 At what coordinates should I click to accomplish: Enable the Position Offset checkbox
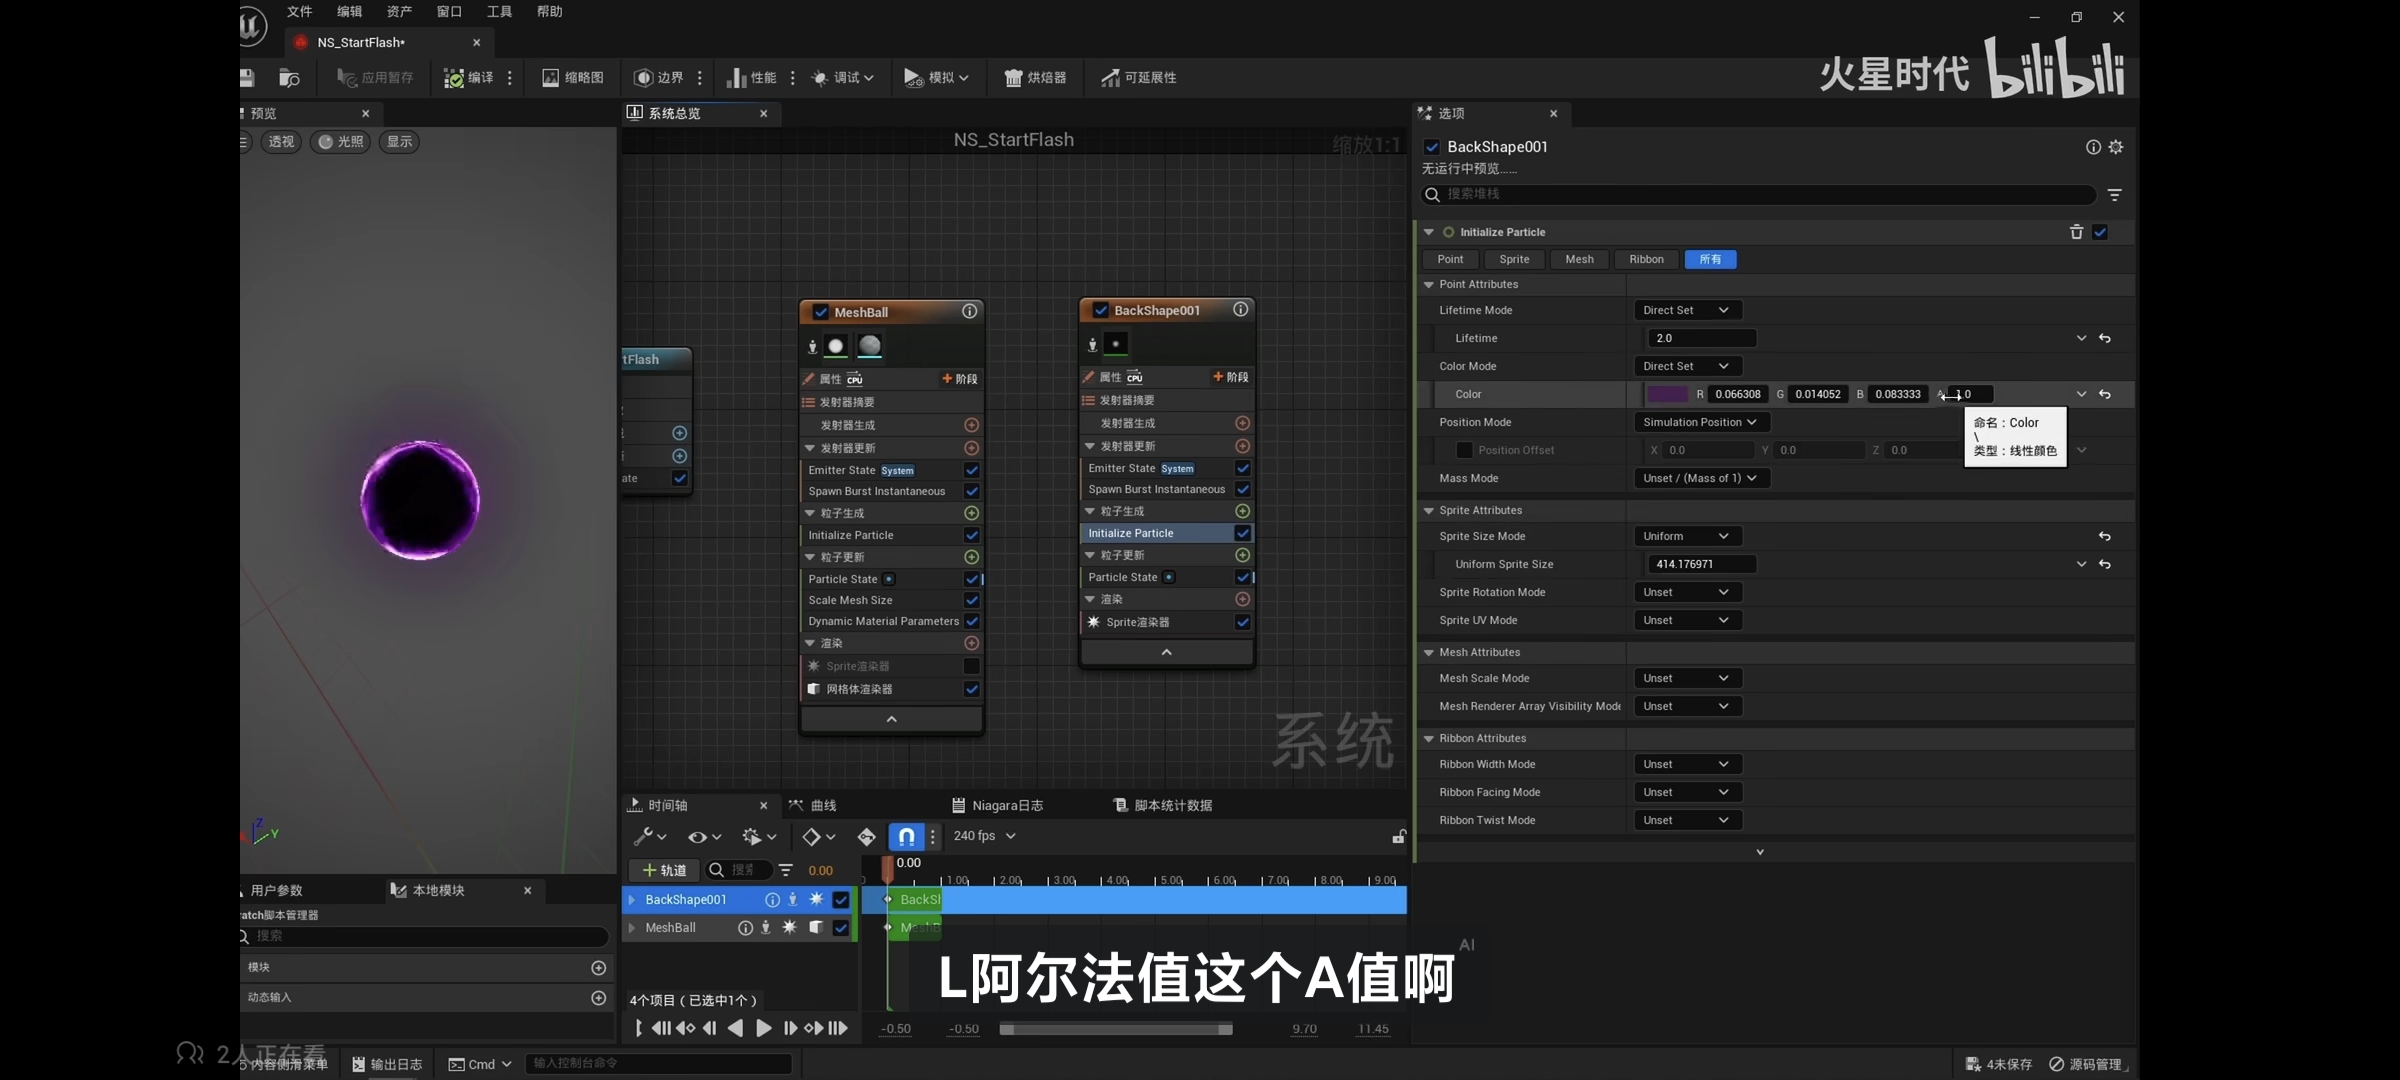(1464, 450)
